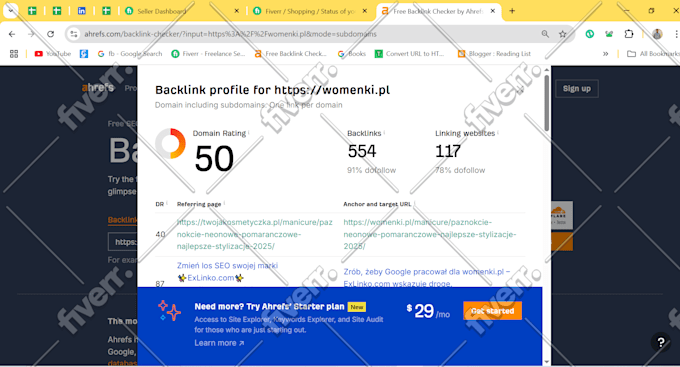This screenshot has width=680, height=367.
Task: Open womenki.pl manicure target URL link
Action: 430,234
